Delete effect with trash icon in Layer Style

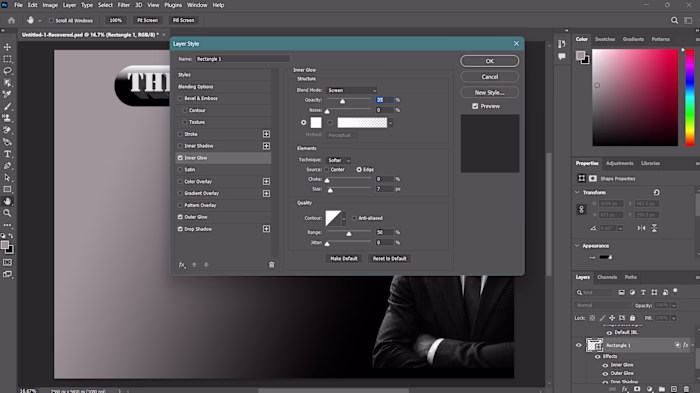click(x=271, y=265)
